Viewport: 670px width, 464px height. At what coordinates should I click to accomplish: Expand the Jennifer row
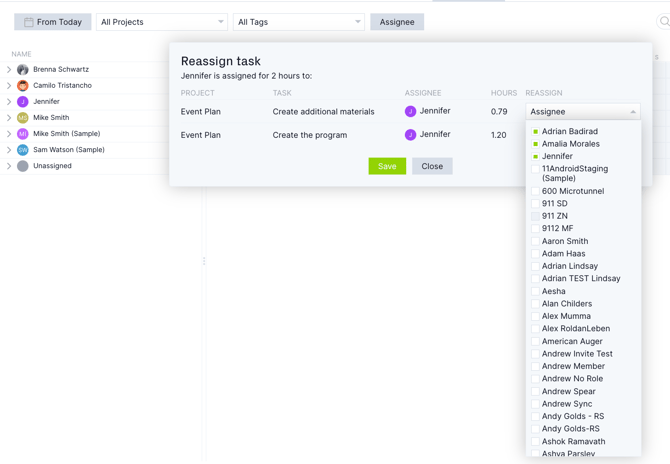pos(9,102)
